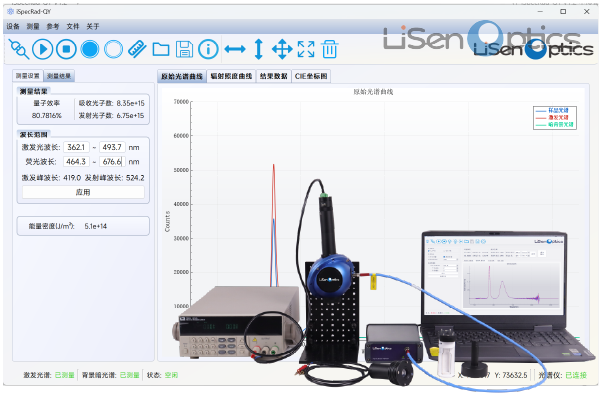The height and width of the screenshot is (397, 600).
Task: Open file with the folder icon
Action: [161, 49]
